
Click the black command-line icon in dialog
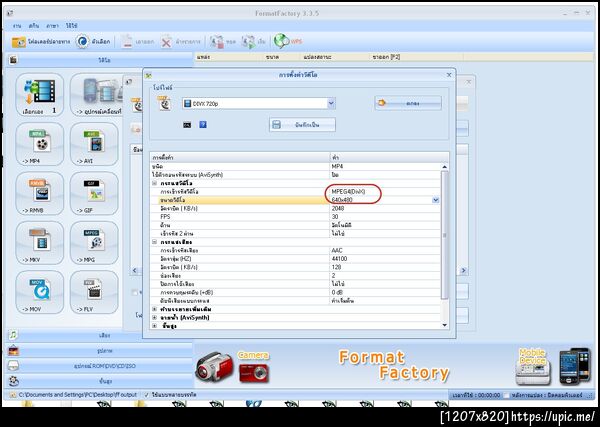(187, 125)
